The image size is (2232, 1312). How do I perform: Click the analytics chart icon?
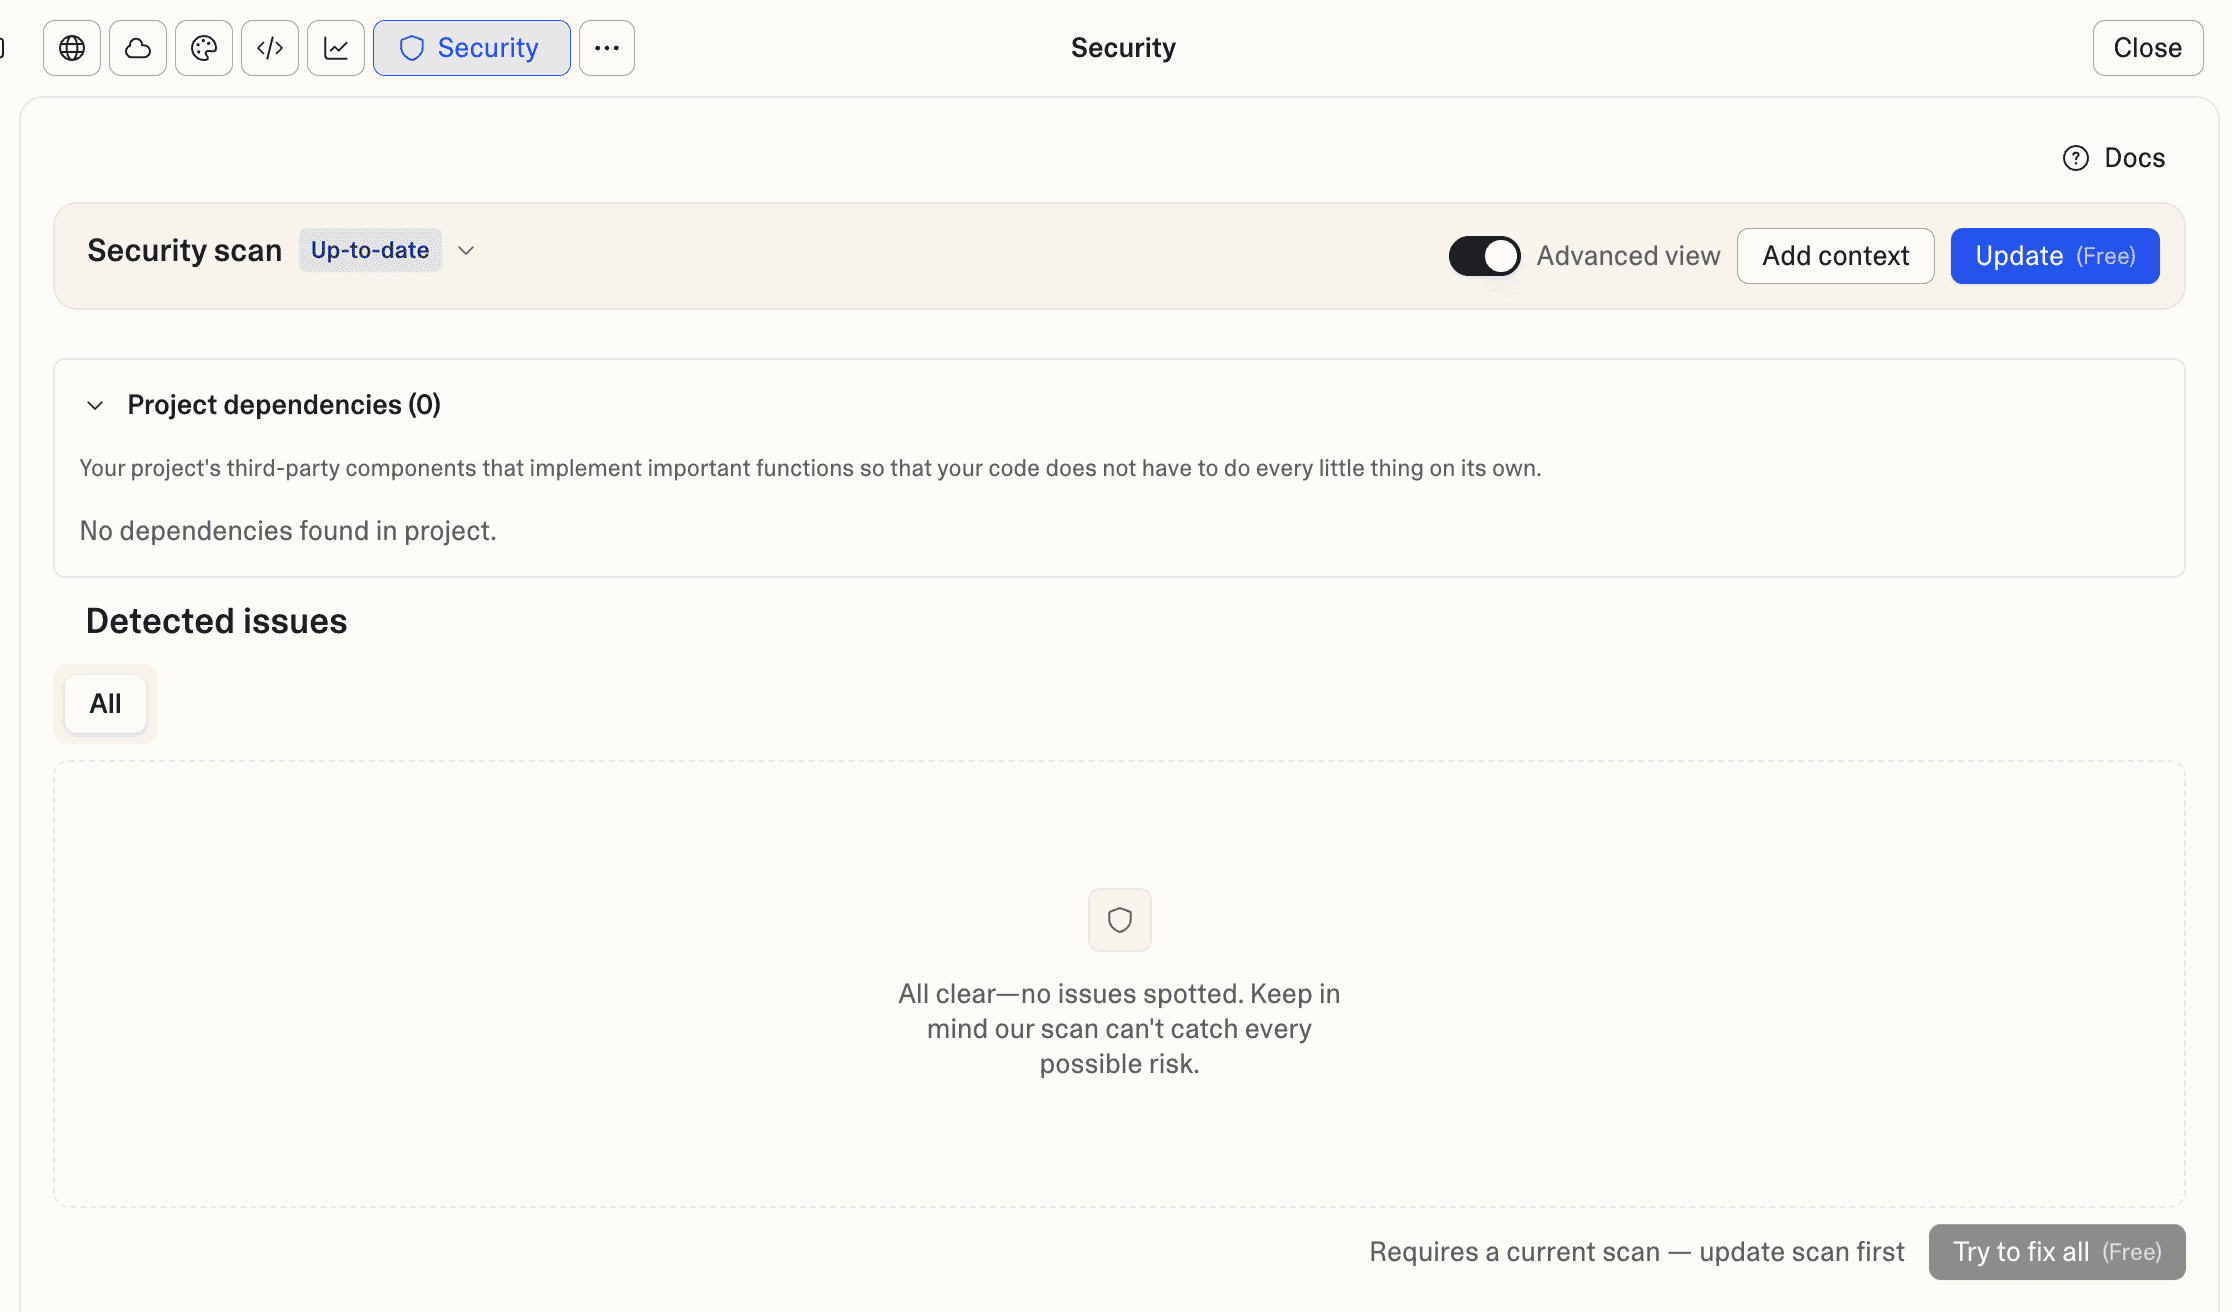[x=335, y=47]
